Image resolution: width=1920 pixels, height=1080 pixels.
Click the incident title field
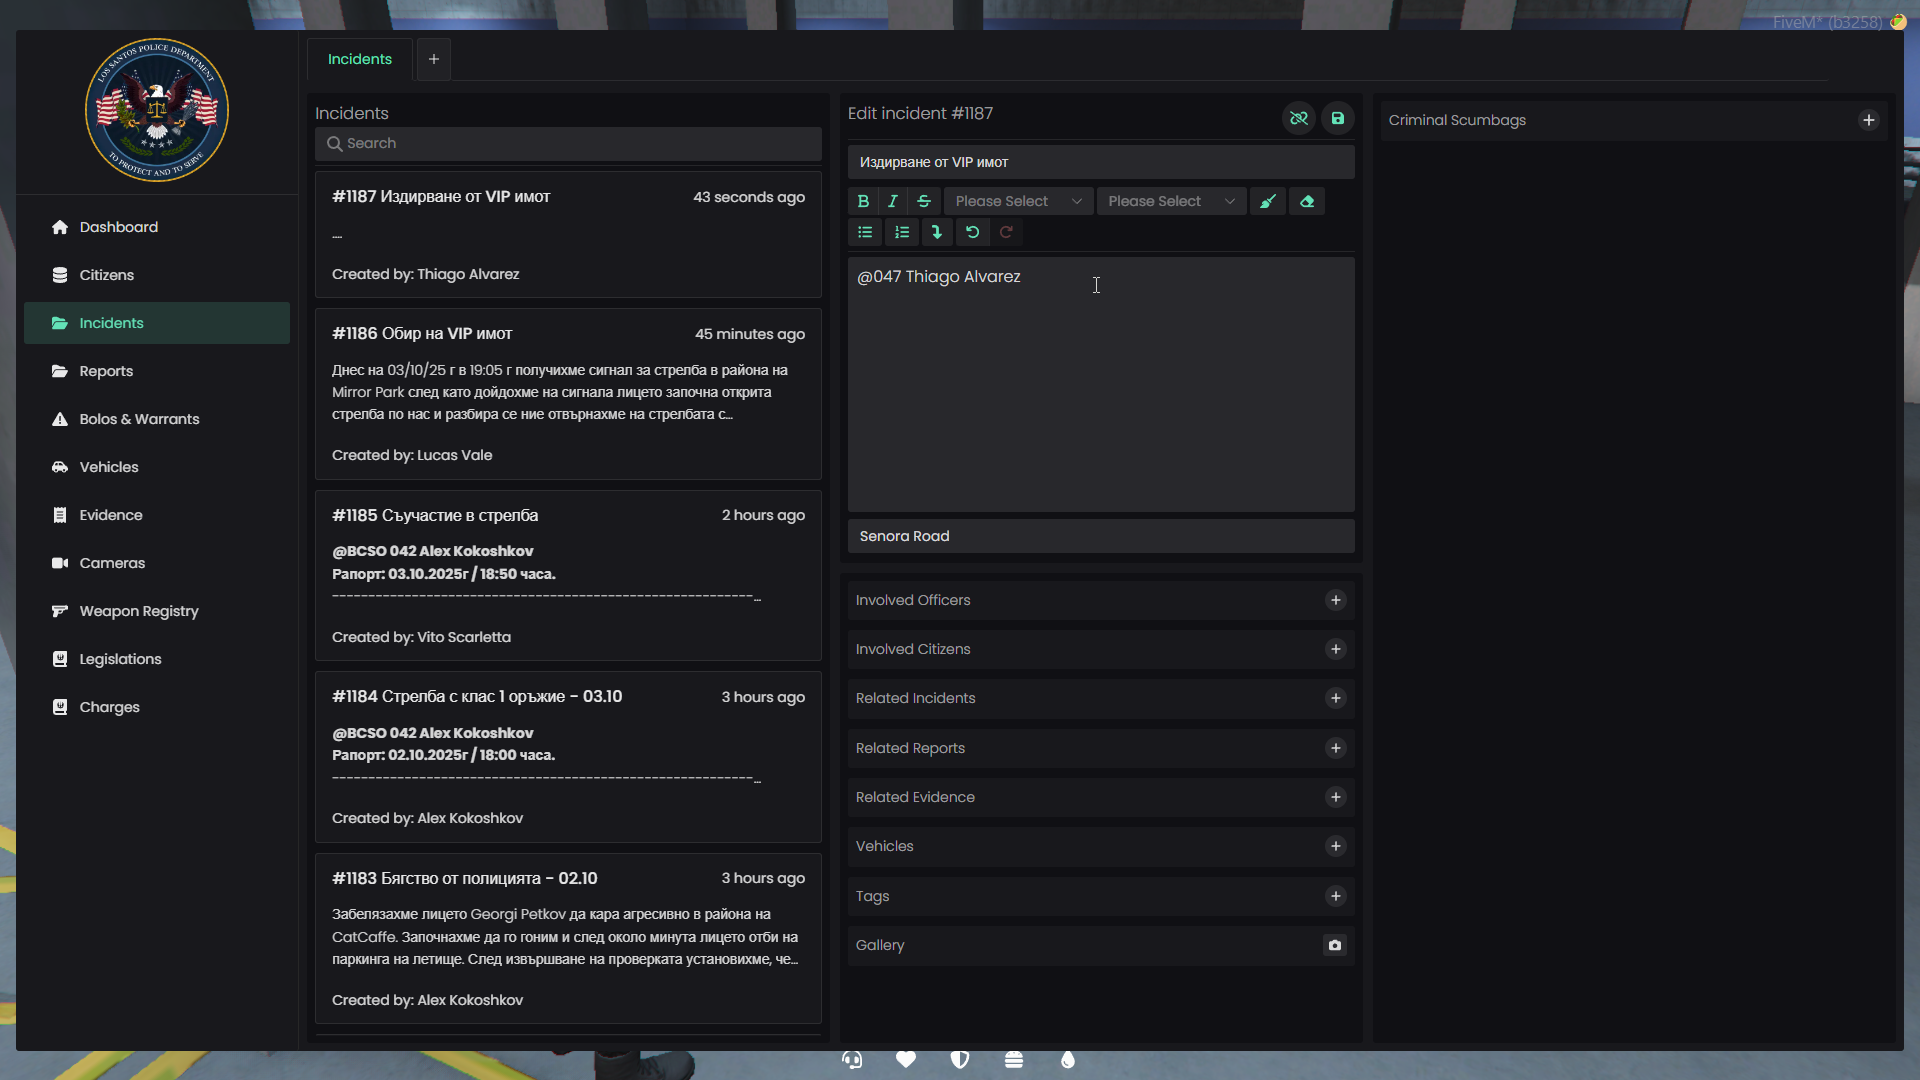click(x=1101, y=162)
